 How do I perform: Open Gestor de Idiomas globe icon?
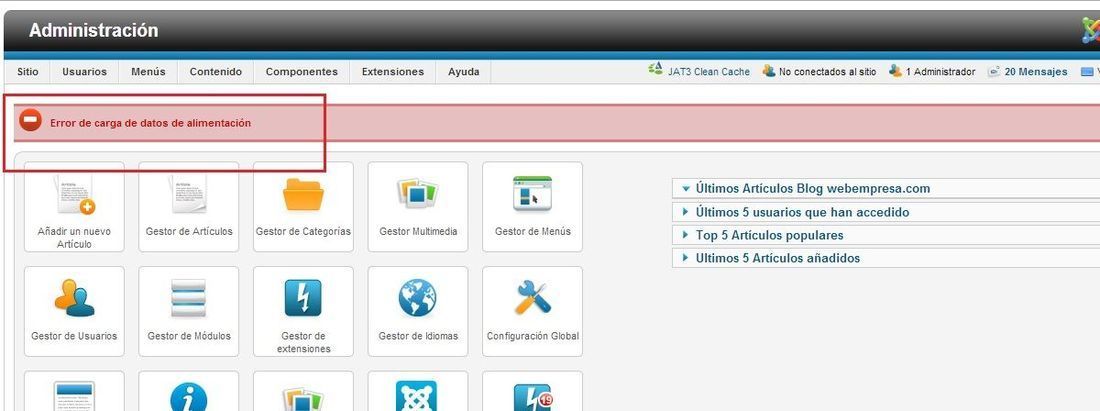[x=418, y=298]
